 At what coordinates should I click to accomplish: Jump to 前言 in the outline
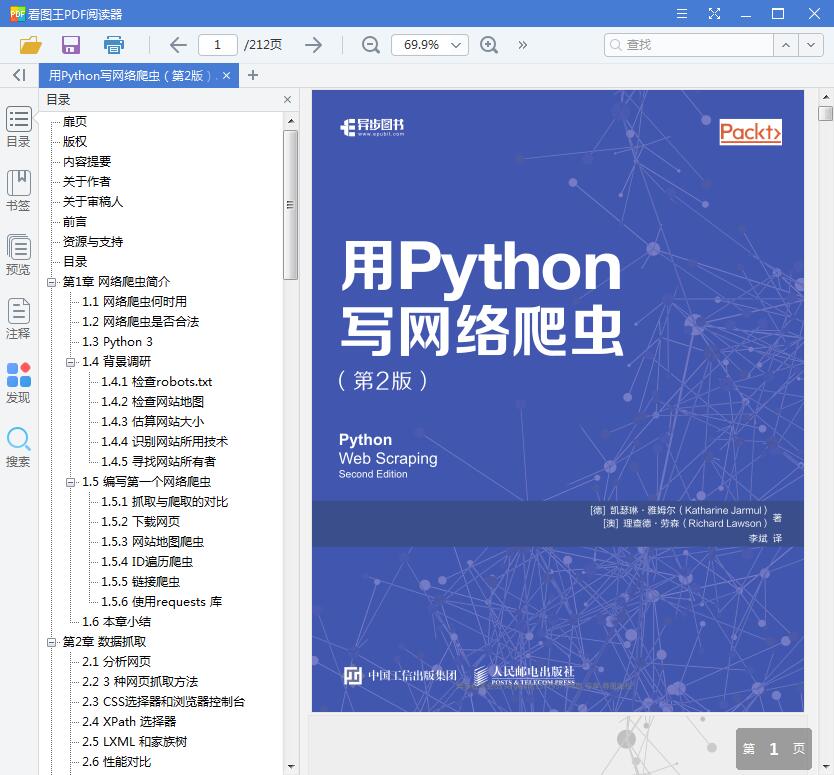tap(74, 221)
